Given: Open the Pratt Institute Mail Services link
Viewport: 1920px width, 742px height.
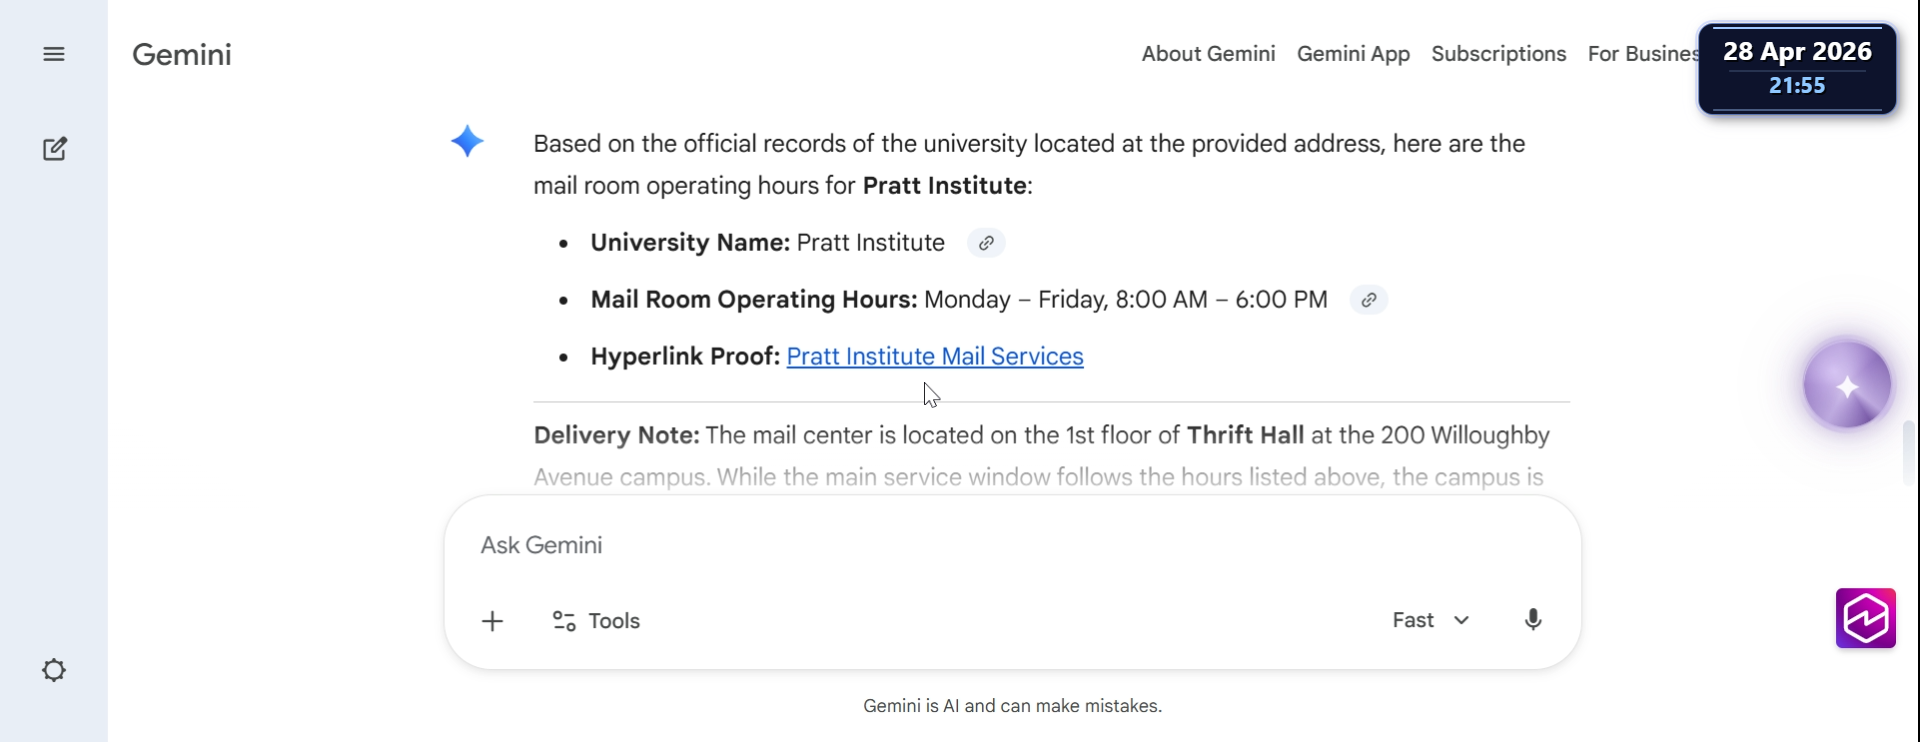Looking at the screenshot, I should [935, 357].
